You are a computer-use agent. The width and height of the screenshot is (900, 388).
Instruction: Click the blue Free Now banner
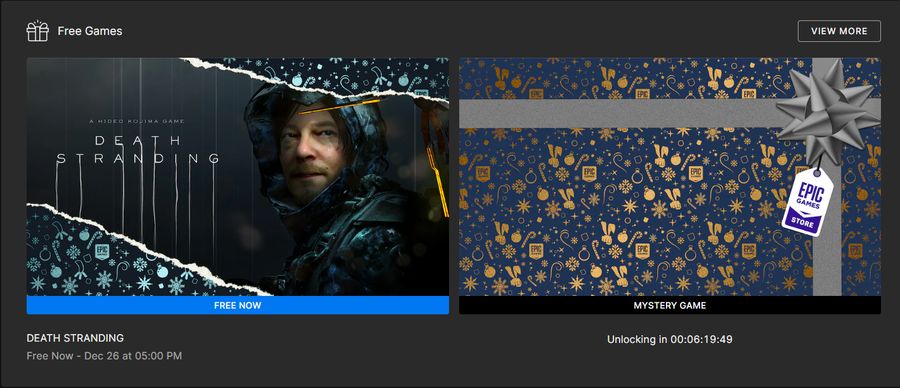point(238,305)
